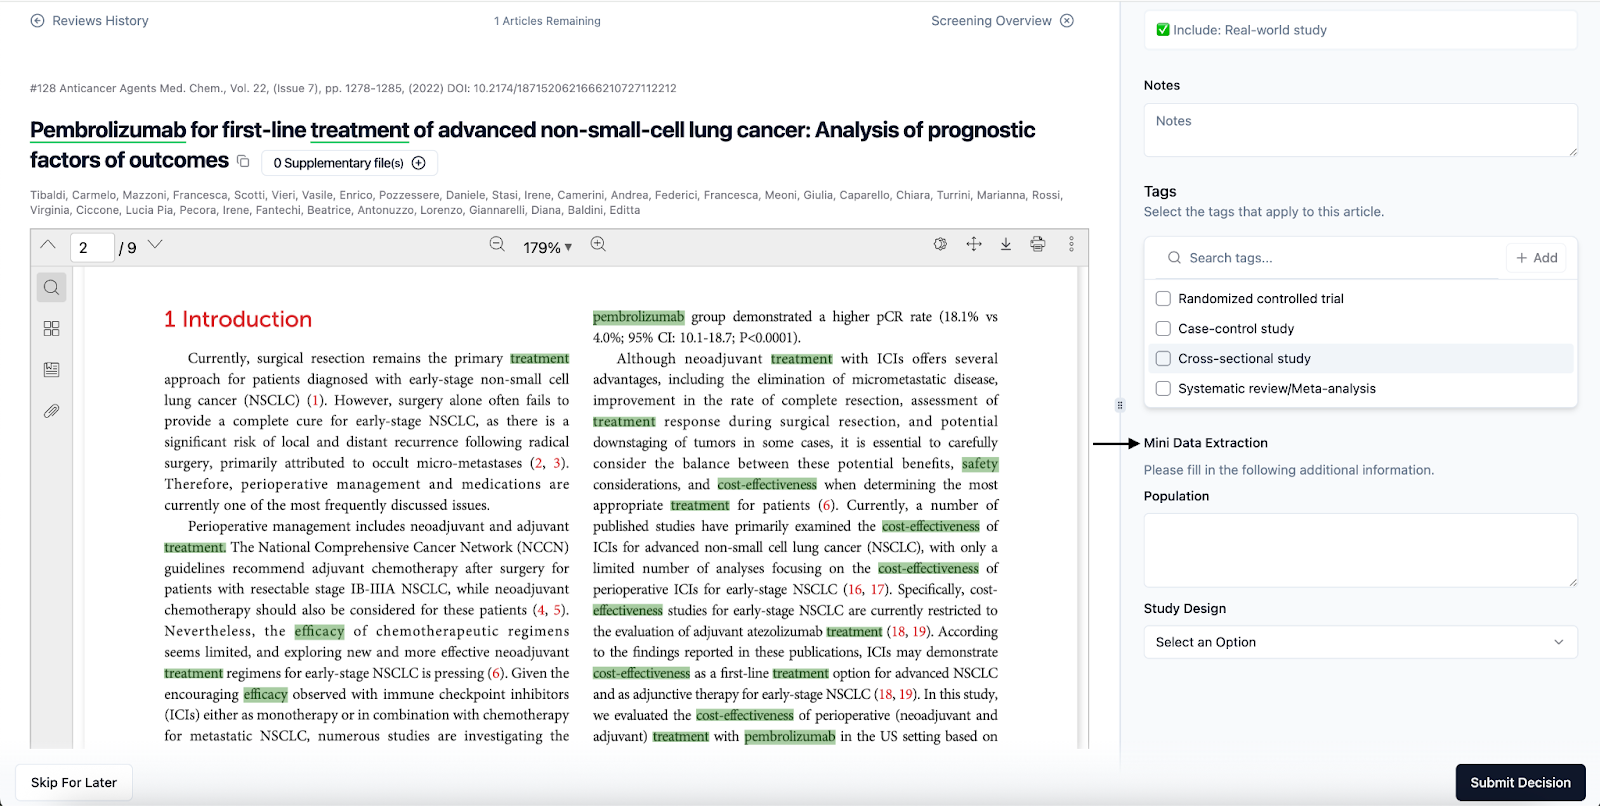
Task: Download the PDF document
Action: click(x=1006, y=245)
